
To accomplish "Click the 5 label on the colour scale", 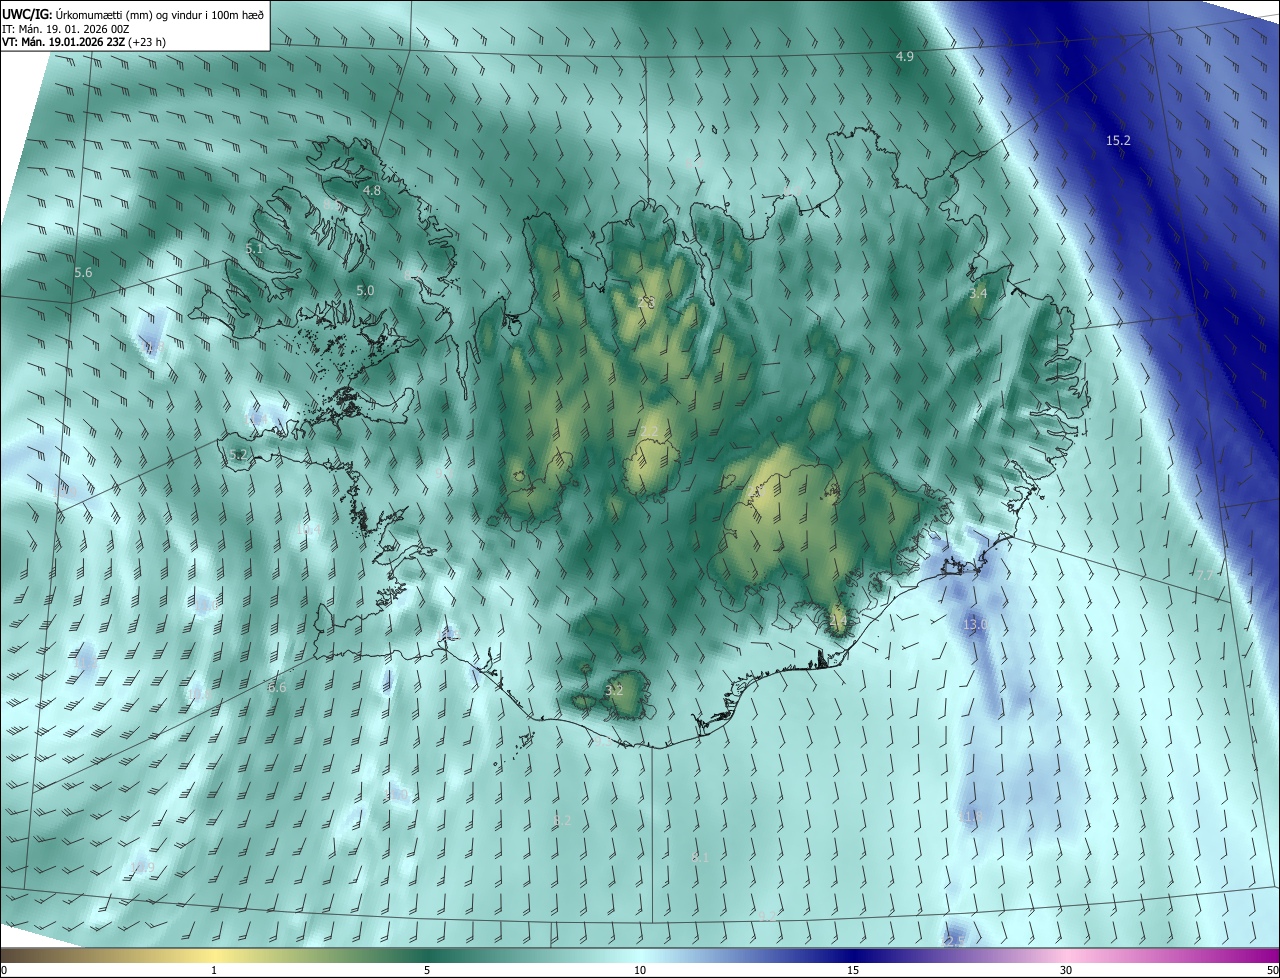I will pos(427,970).
